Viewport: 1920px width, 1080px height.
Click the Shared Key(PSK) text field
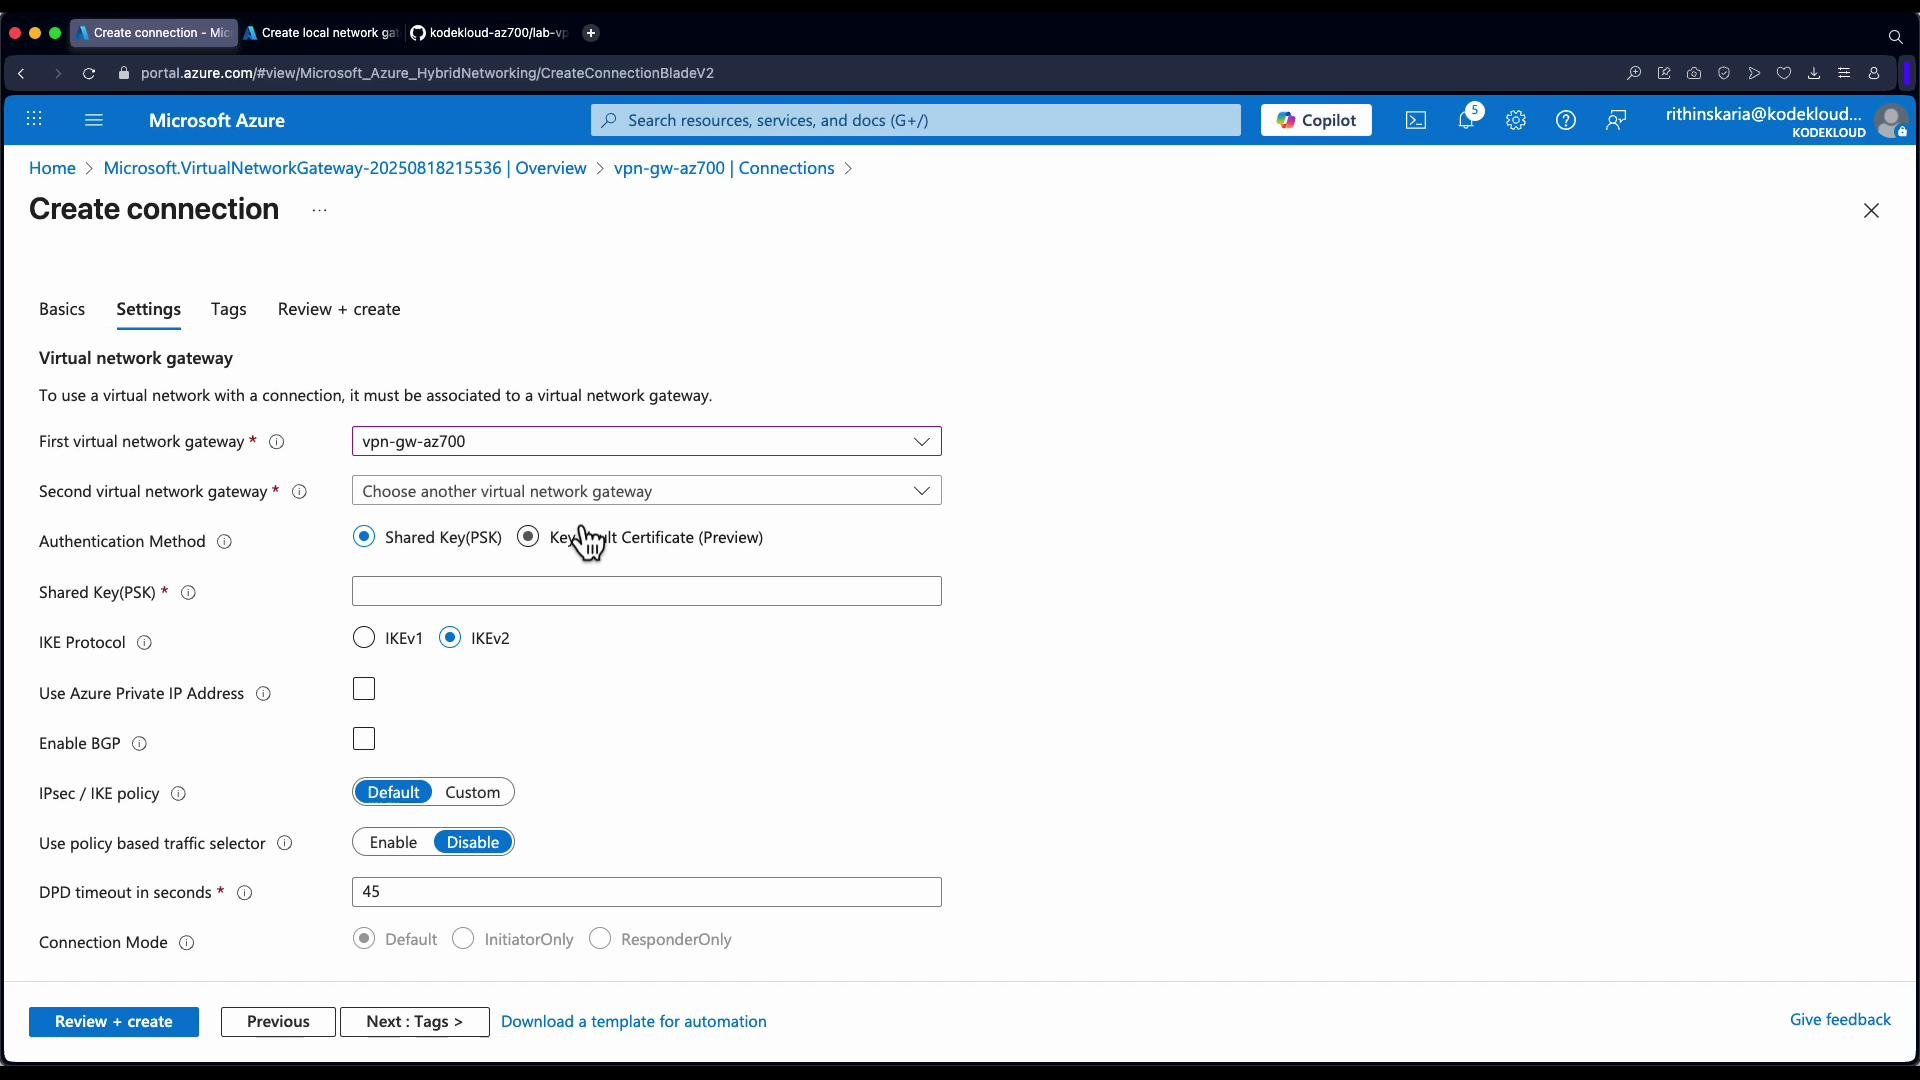(647, 591)
